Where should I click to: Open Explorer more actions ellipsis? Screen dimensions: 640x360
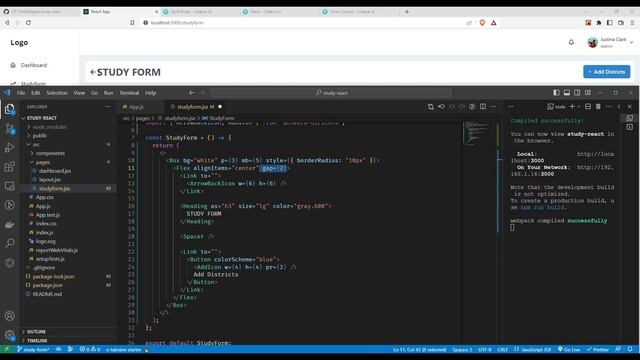tap(107, 107)
